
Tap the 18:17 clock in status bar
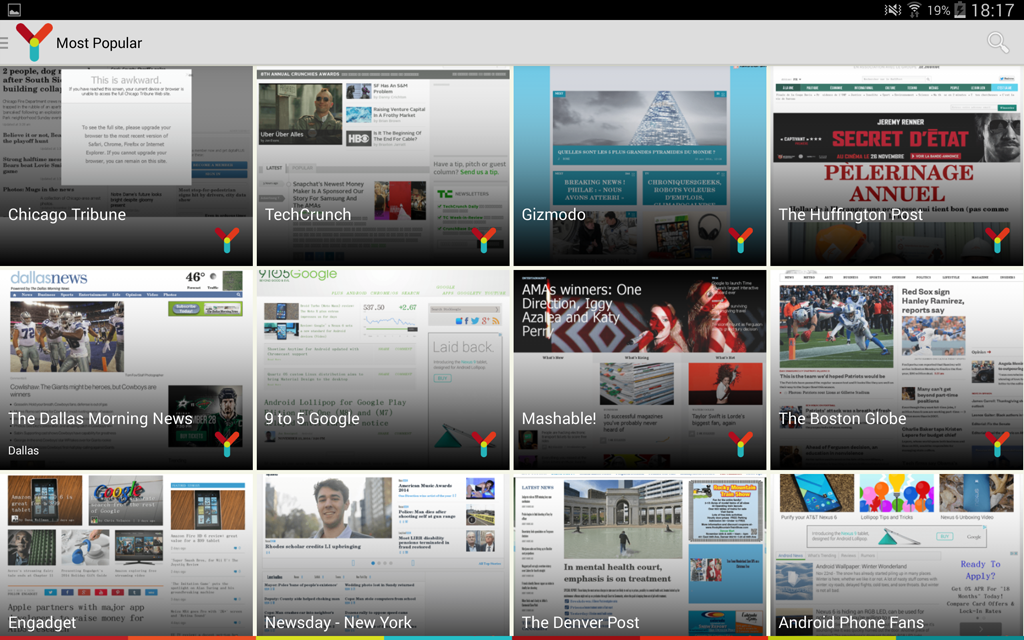pyautogui.click(x=993, y=10)
